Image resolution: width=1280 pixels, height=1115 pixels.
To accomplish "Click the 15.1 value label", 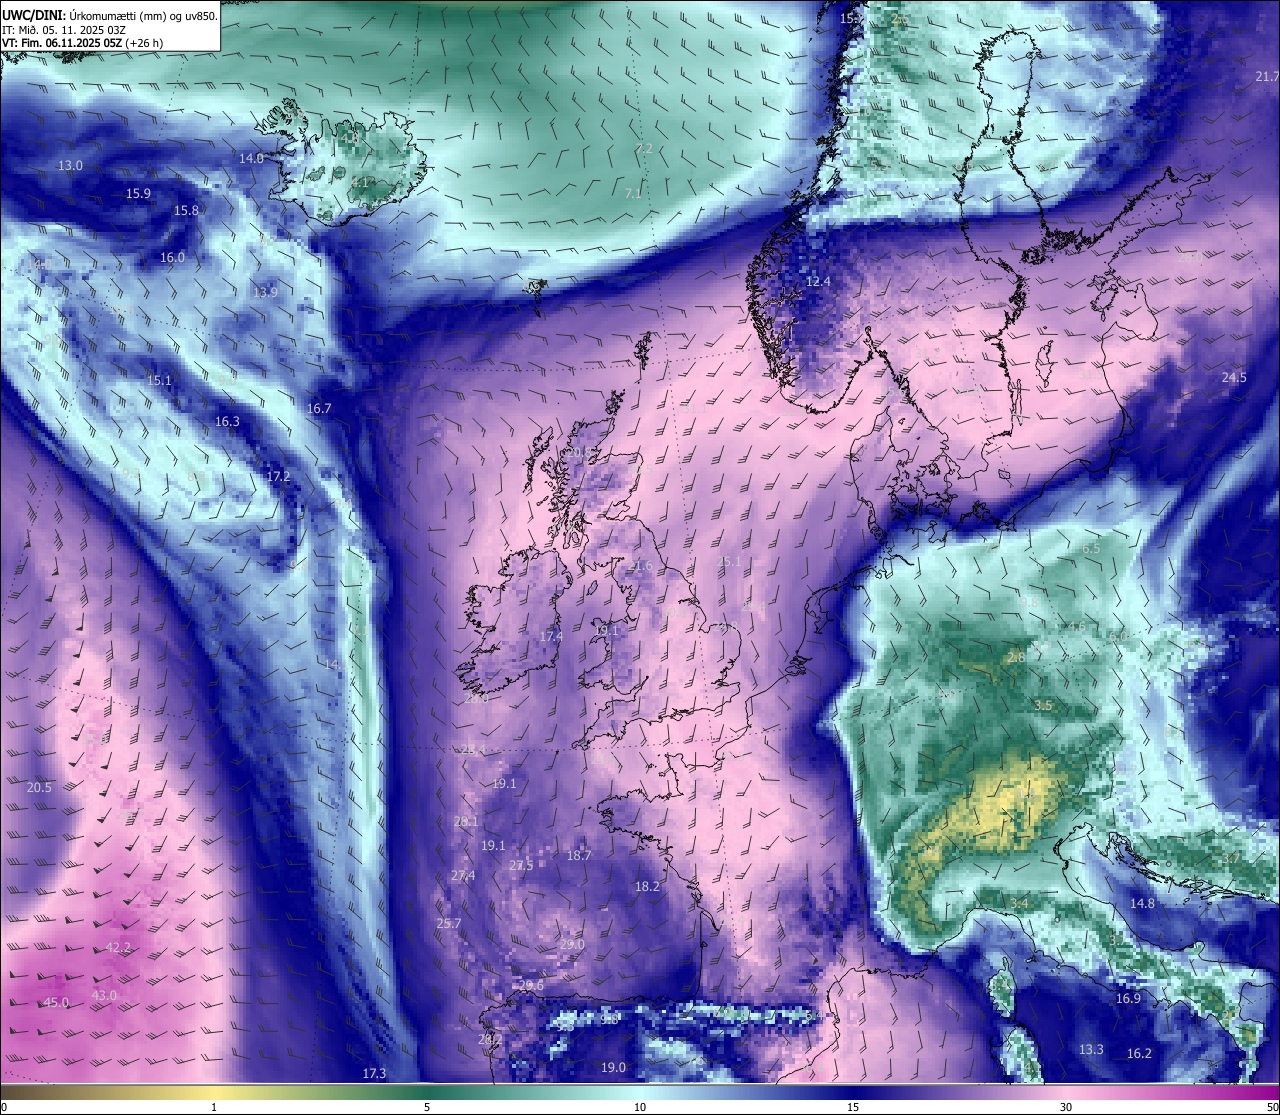I will pyautogui.click(x=159, y=380).
